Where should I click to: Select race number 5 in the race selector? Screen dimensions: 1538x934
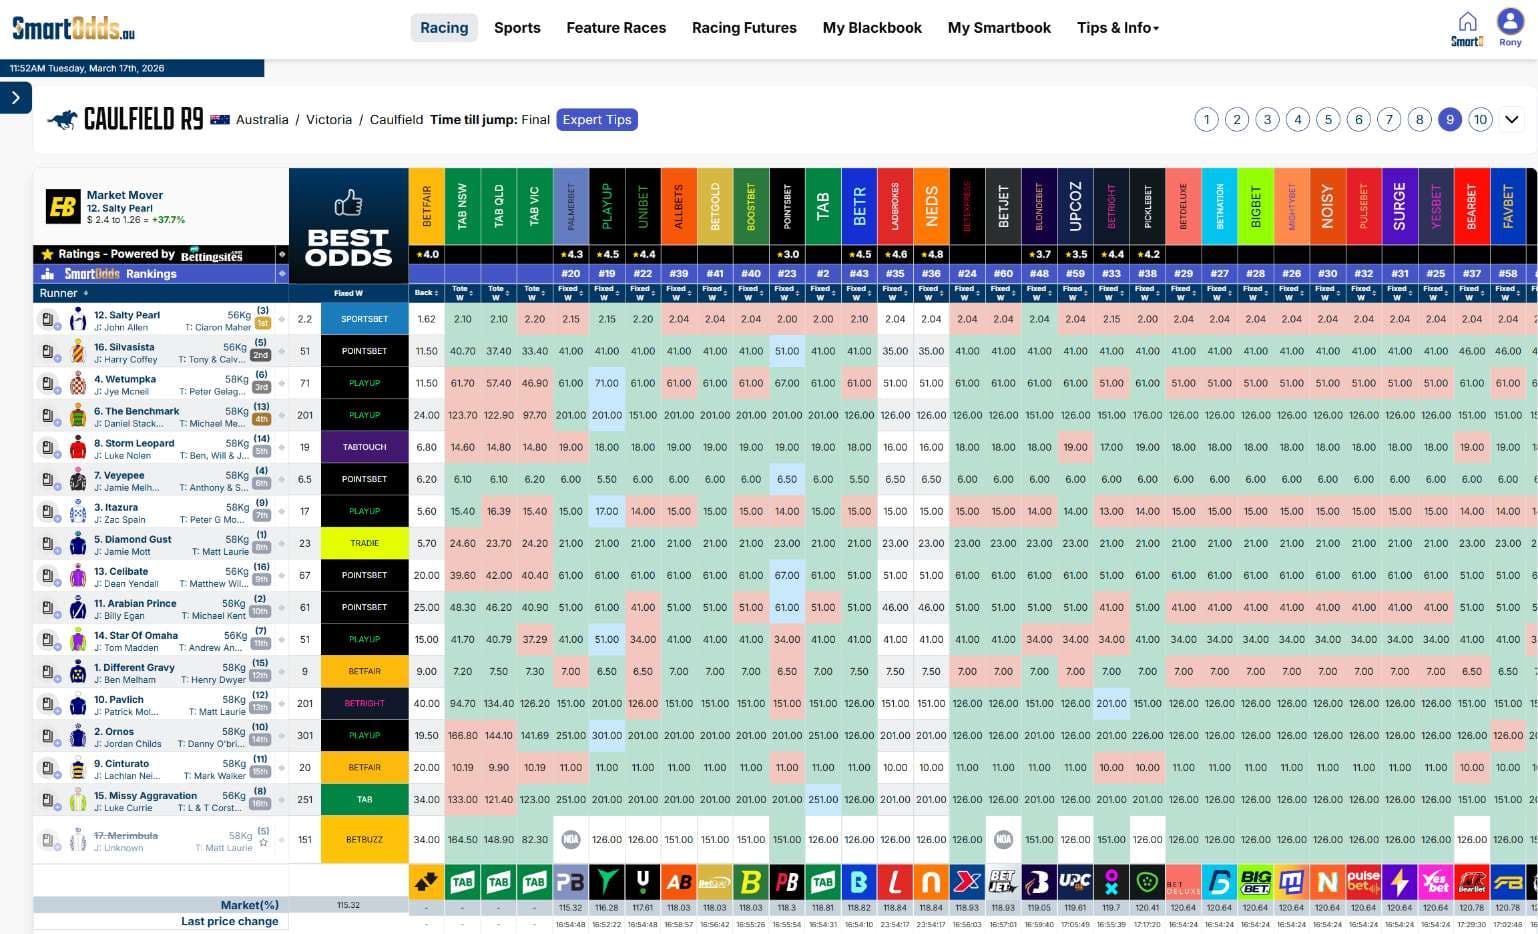coord(1328,119)
